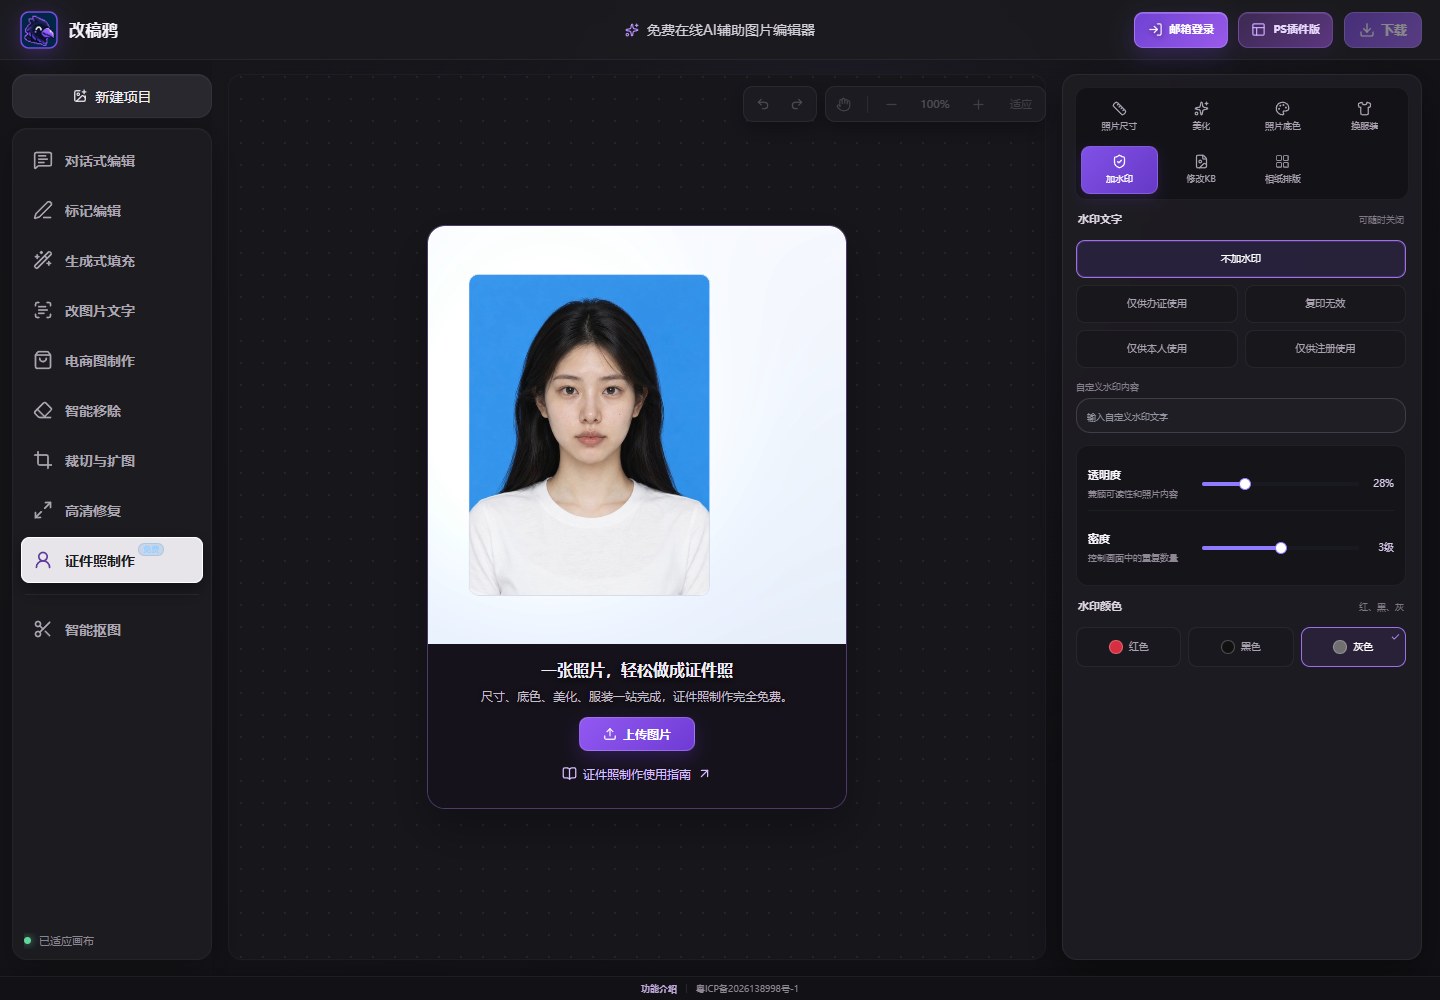Open 生成式填充 from the sidebar
This screenshot has height=1000, width=1440.
click(x=112, y=260)
